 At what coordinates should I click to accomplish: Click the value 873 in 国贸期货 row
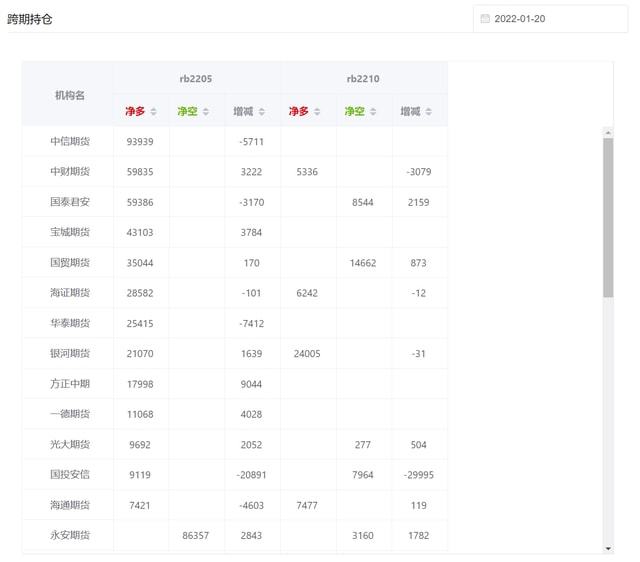coord(419,263)
